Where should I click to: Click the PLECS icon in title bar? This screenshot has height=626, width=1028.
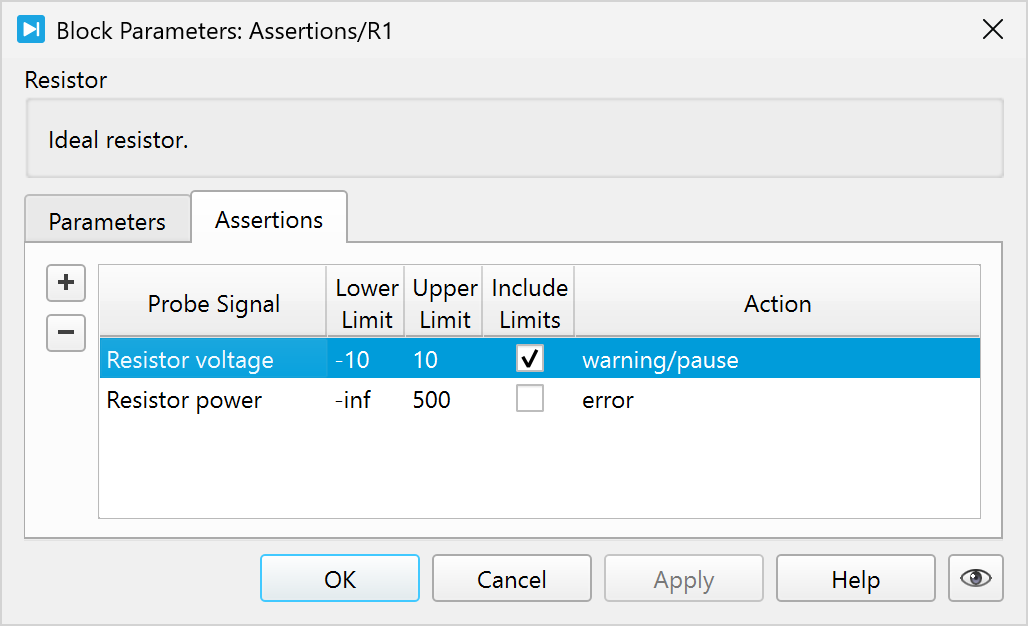[31, 30]
